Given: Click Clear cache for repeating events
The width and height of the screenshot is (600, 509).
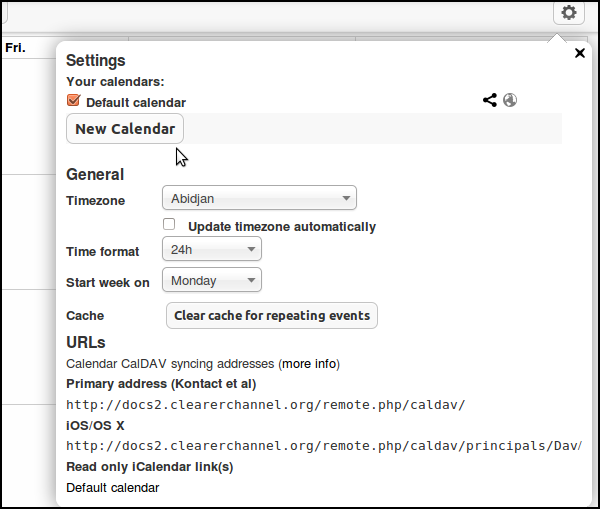Looking at the screenshot, I should (x=271, y=315).
